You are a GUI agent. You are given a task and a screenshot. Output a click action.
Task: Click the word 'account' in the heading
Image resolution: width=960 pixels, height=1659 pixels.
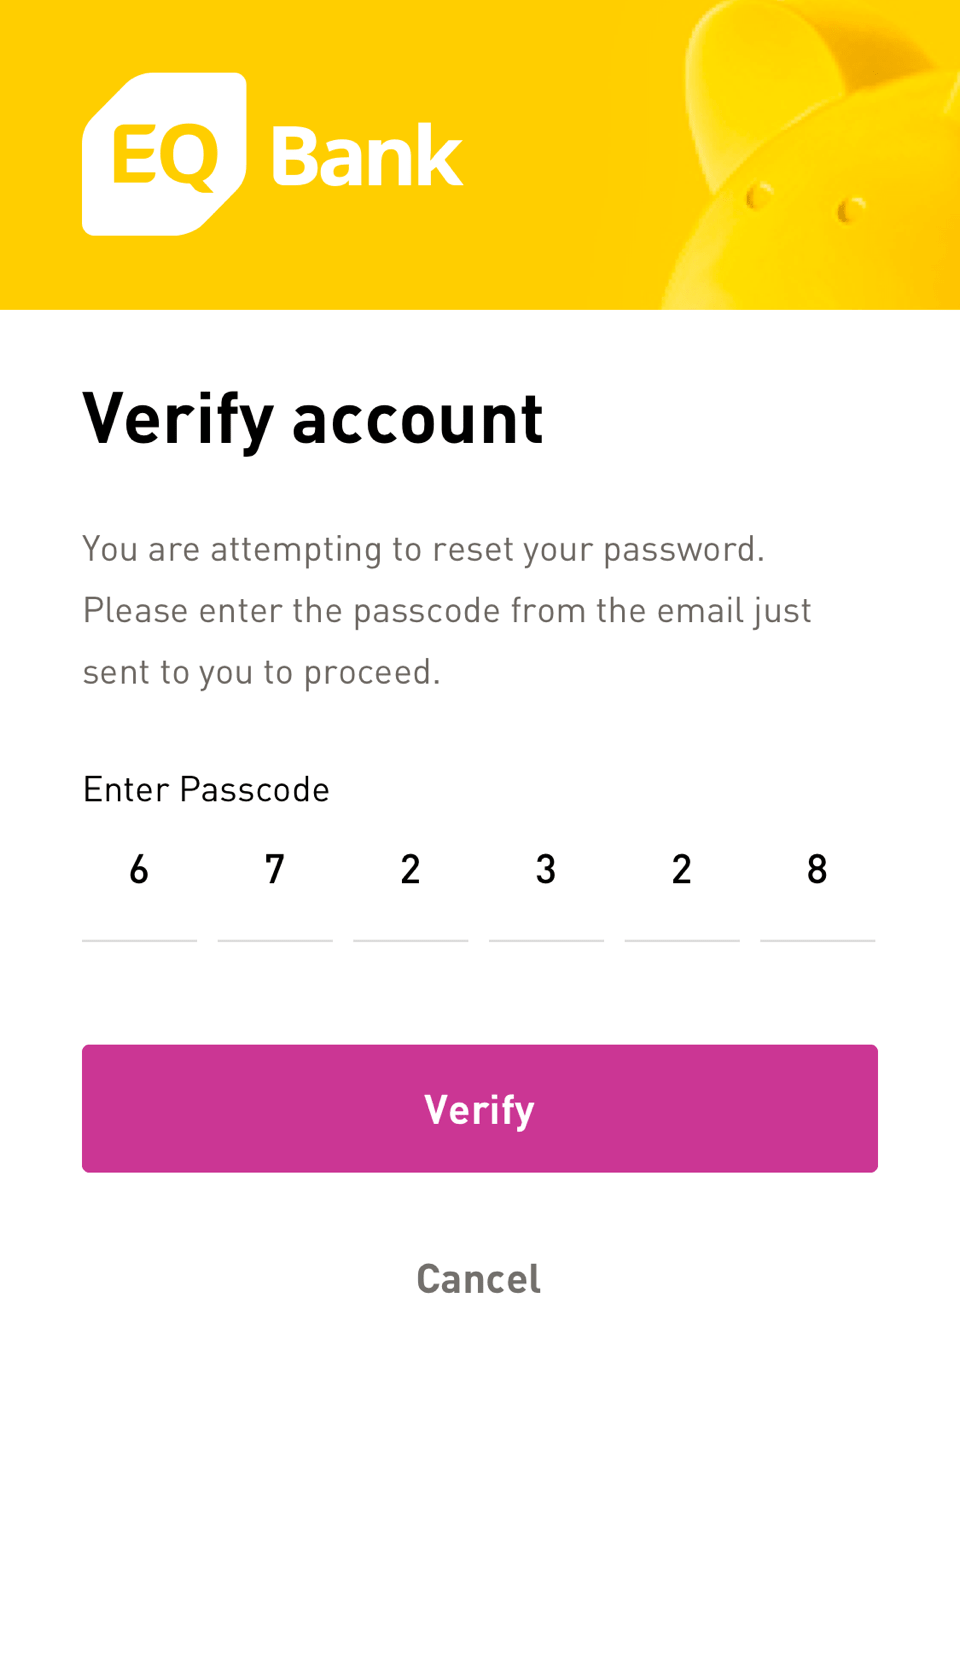(x=417, y=419)
